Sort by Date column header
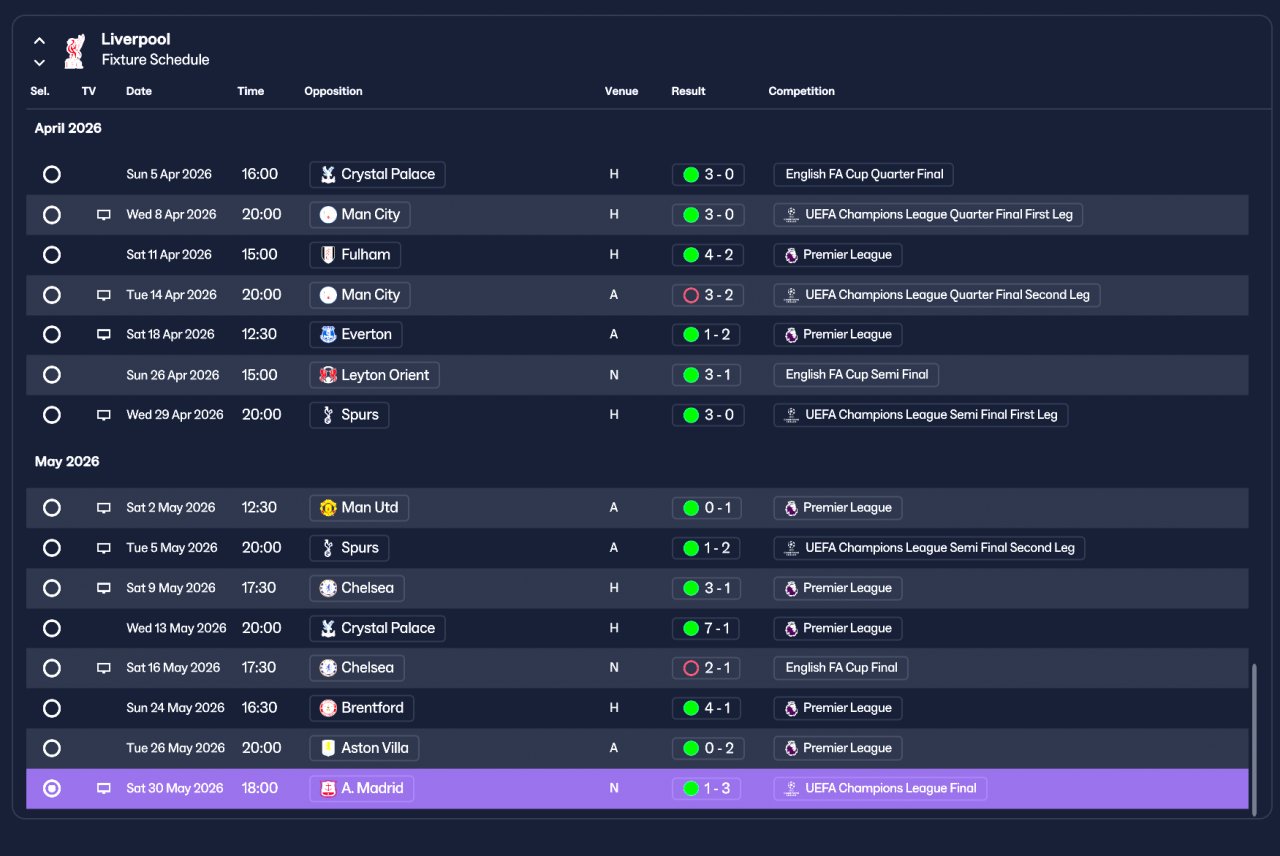Image resolution: width=1280 pixels, height=856 pixels. tap(139, 91)
